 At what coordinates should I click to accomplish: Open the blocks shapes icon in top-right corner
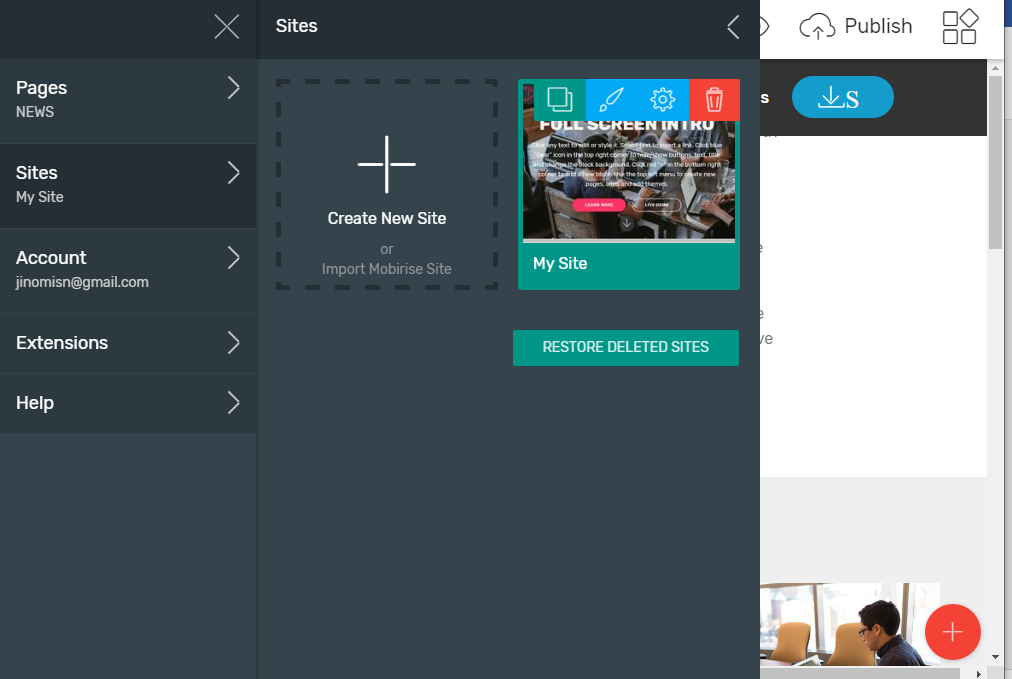click(x=960, y=27)
